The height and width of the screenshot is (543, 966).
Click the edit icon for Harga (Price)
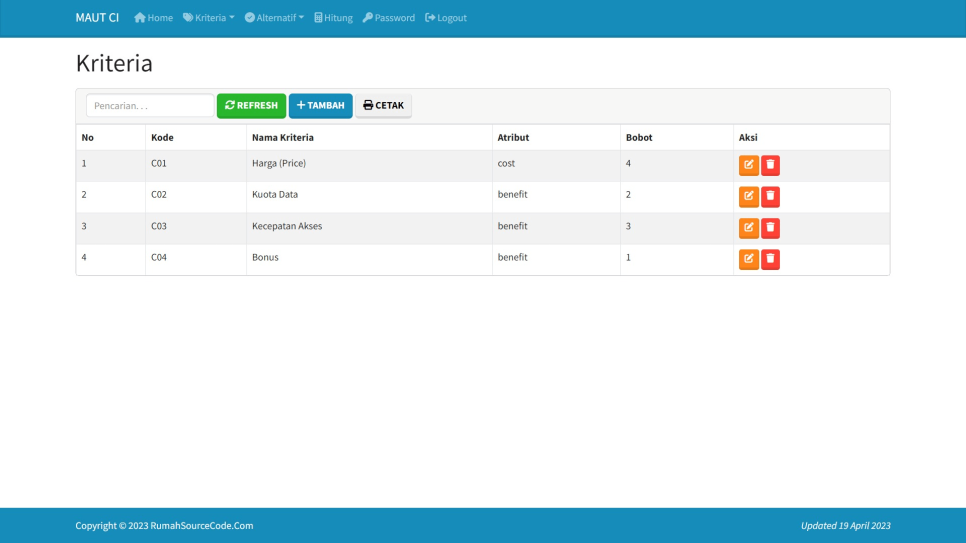point(748,166)
